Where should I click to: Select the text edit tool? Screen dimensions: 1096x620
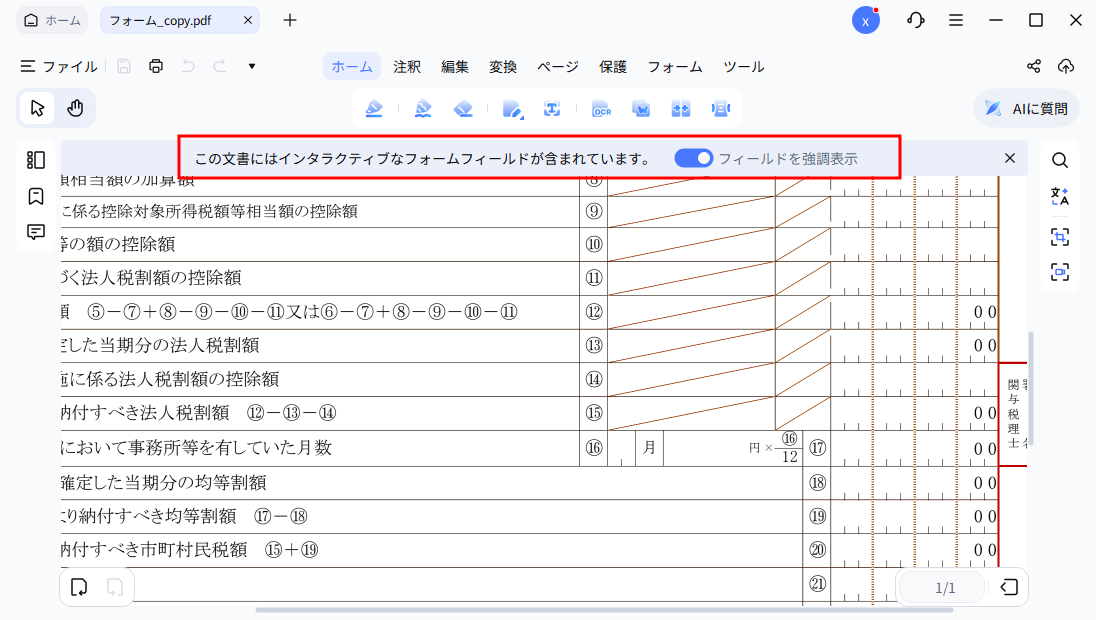552,108
